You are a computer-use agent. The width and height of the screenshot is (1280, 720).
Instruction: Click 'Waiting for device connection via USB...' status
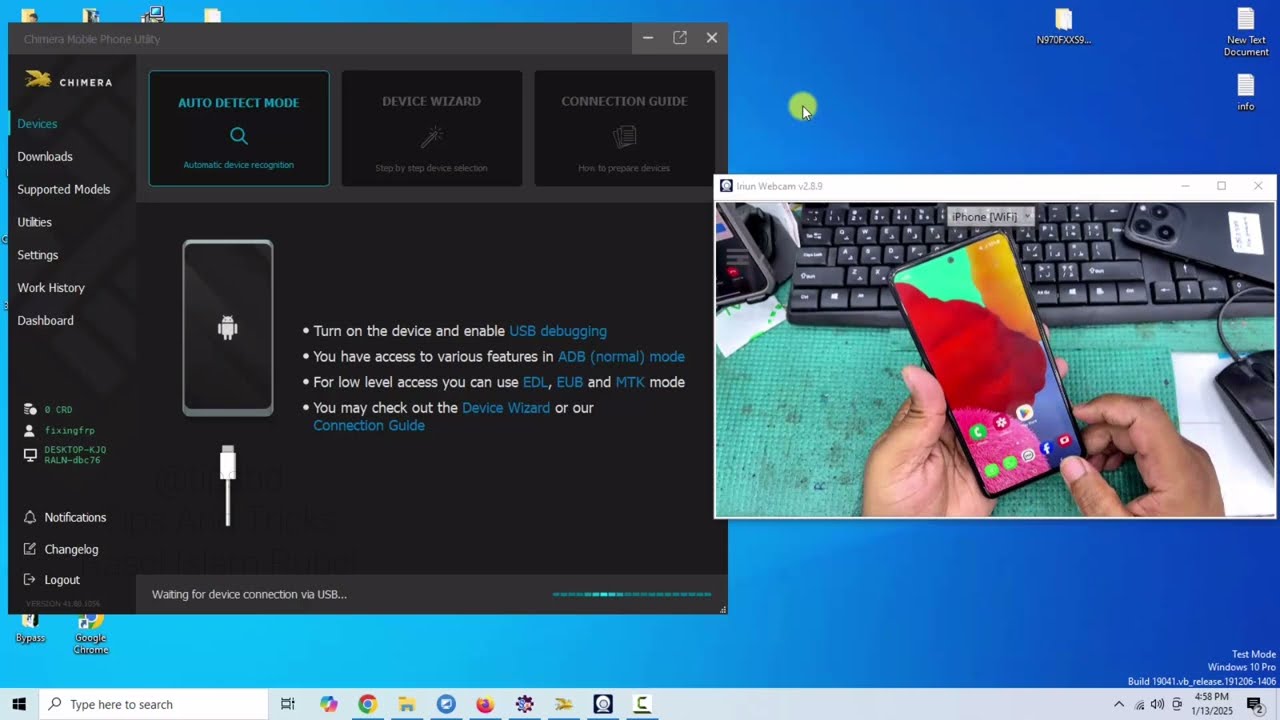point(249,594)
